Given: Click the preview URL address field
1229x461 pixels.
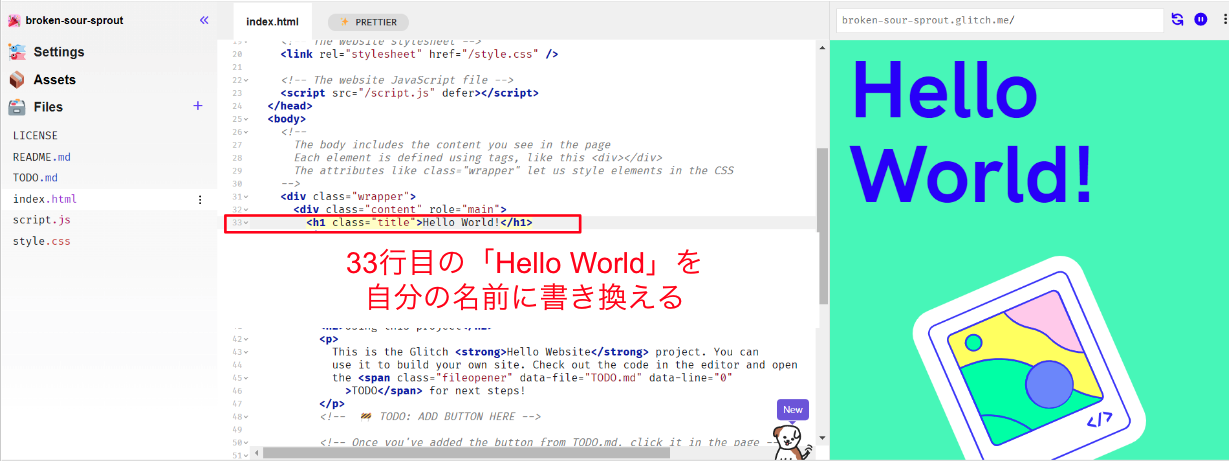Looking at the screenshot, I should [1000, 19].
